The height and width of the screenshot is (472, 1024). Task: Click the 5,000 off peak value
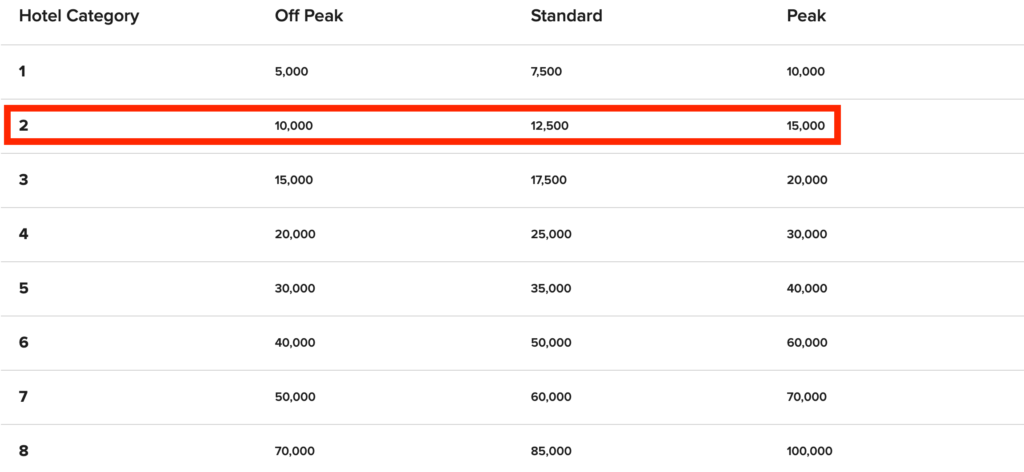pos(291,72)
